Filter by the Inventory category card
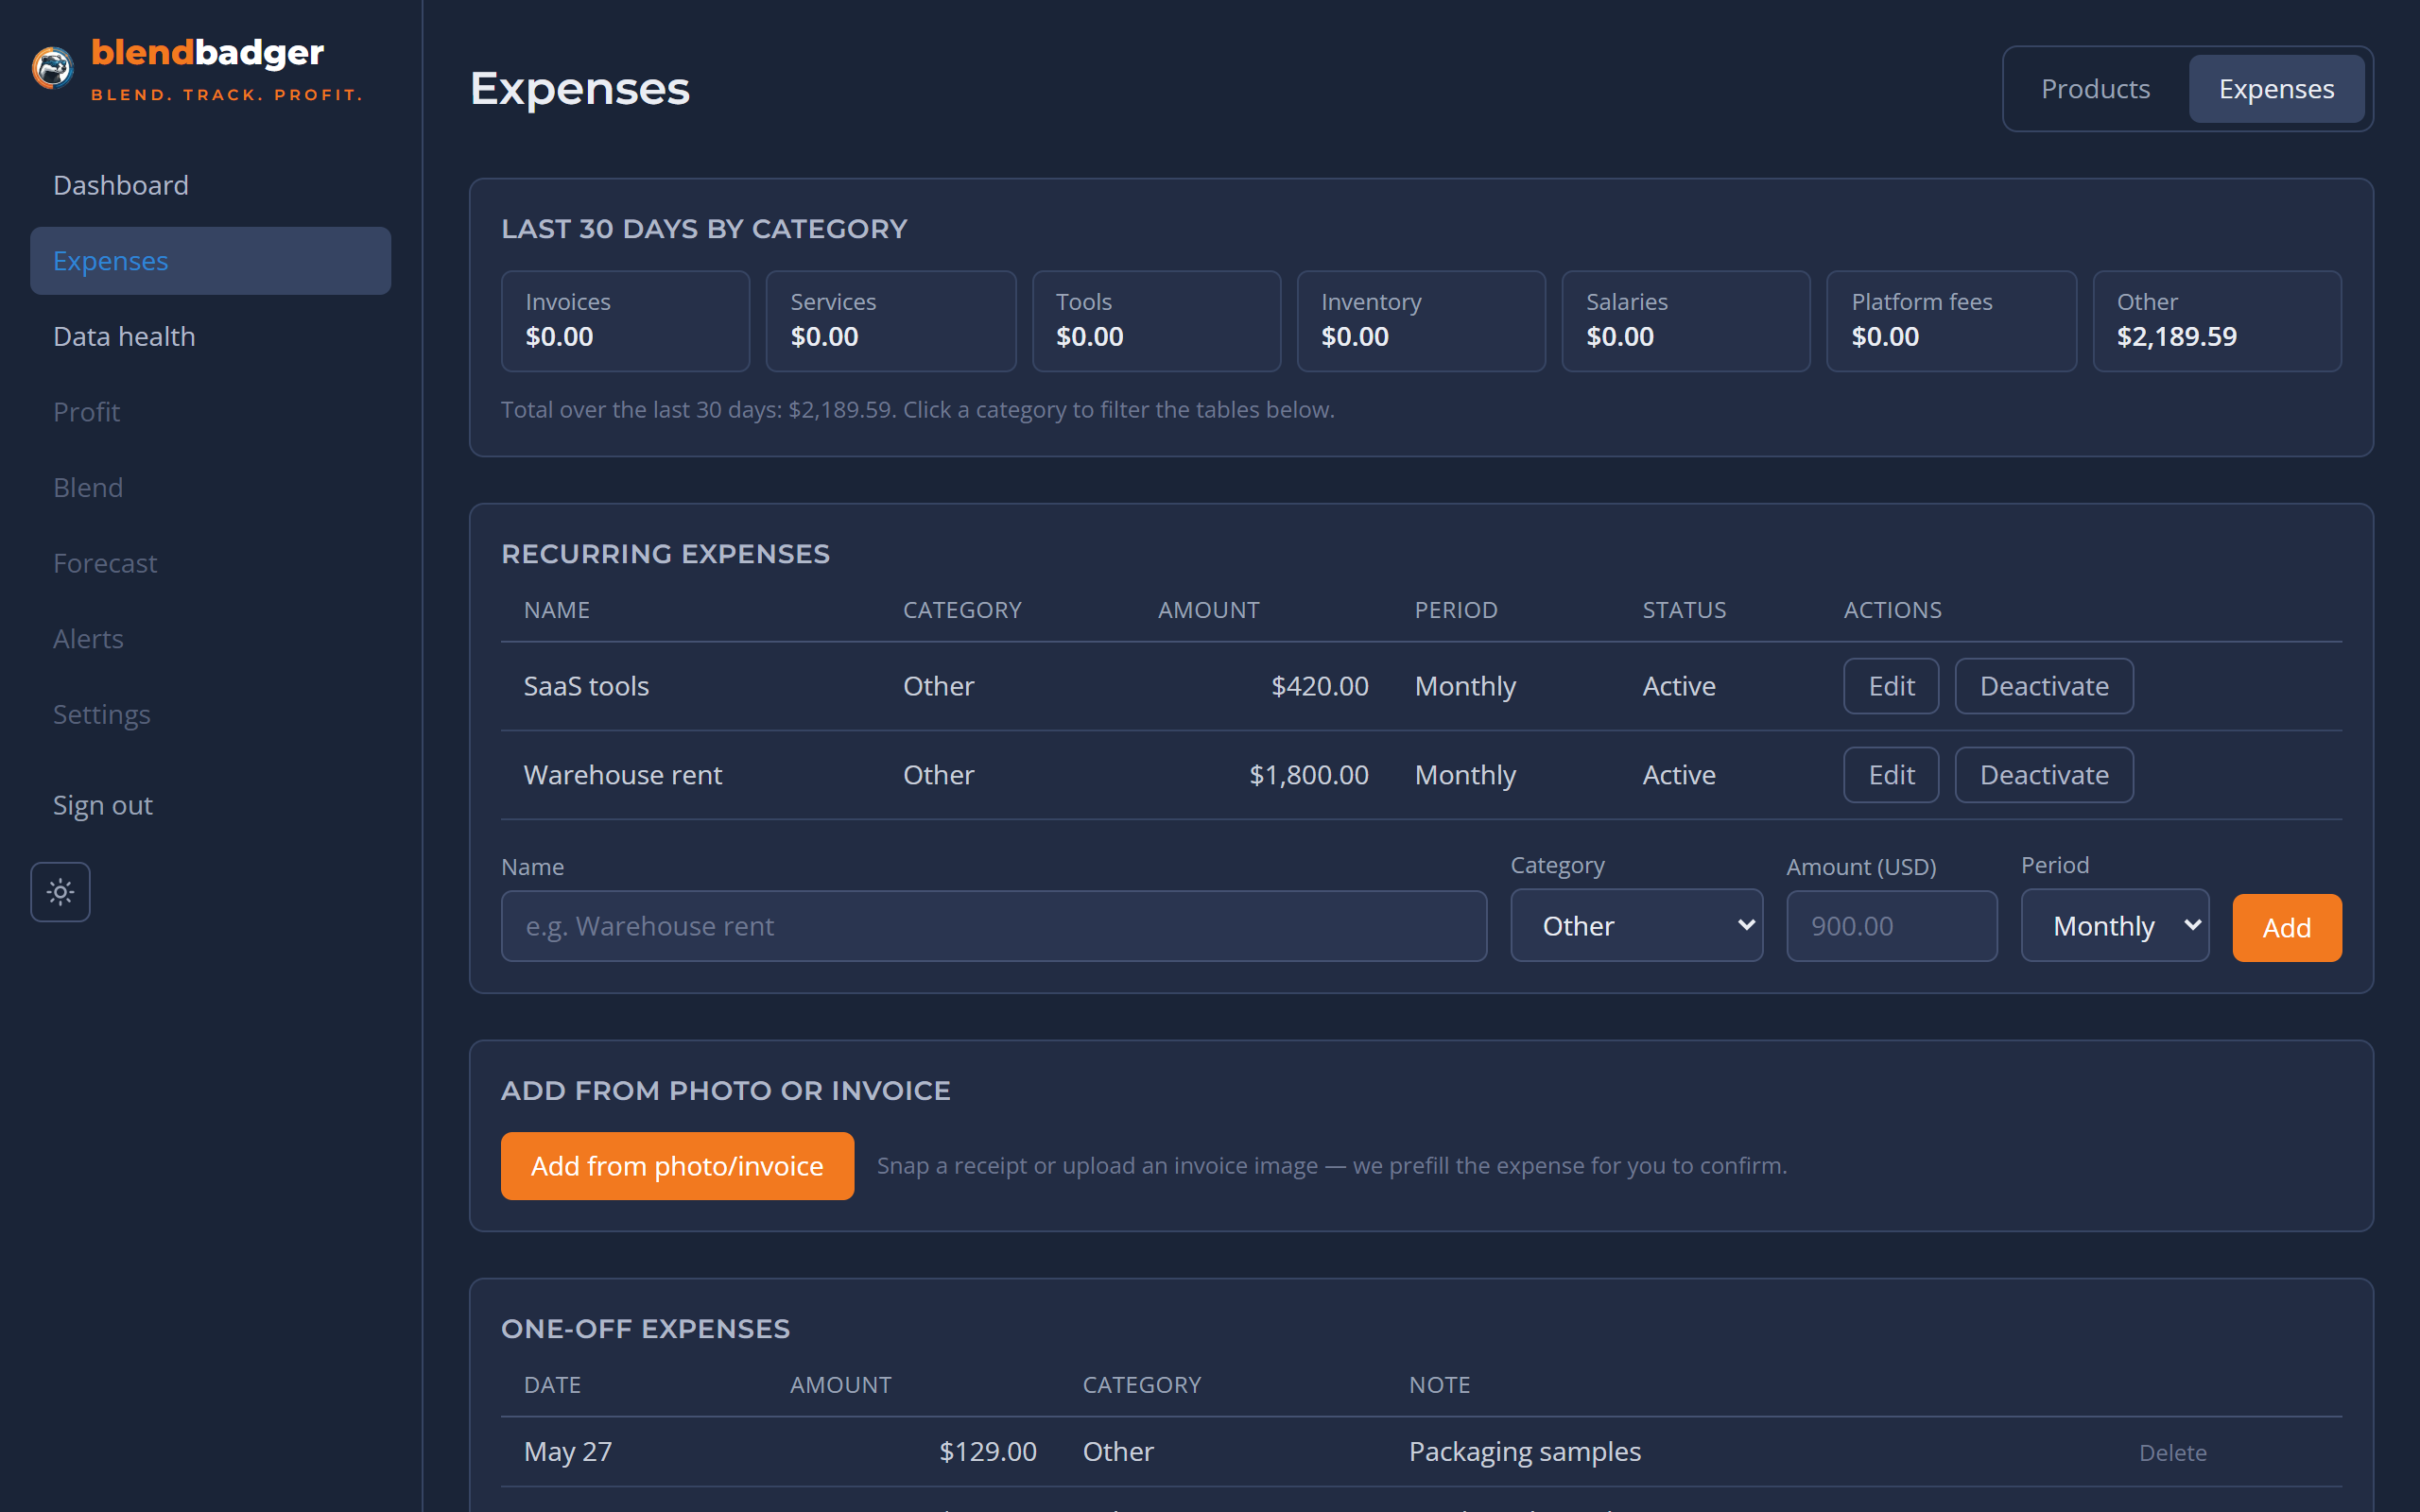Screen dimensions: 2420x1512 [1421, 321]
